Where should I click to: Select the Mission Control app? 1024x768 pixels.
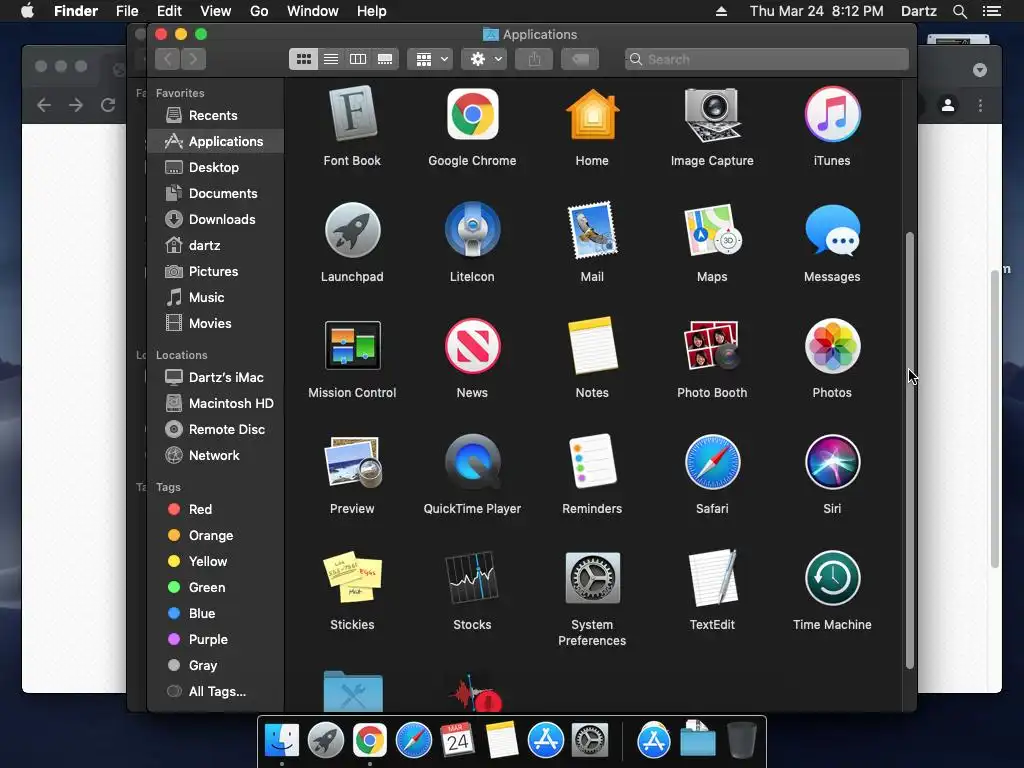[x=352, y=345]
